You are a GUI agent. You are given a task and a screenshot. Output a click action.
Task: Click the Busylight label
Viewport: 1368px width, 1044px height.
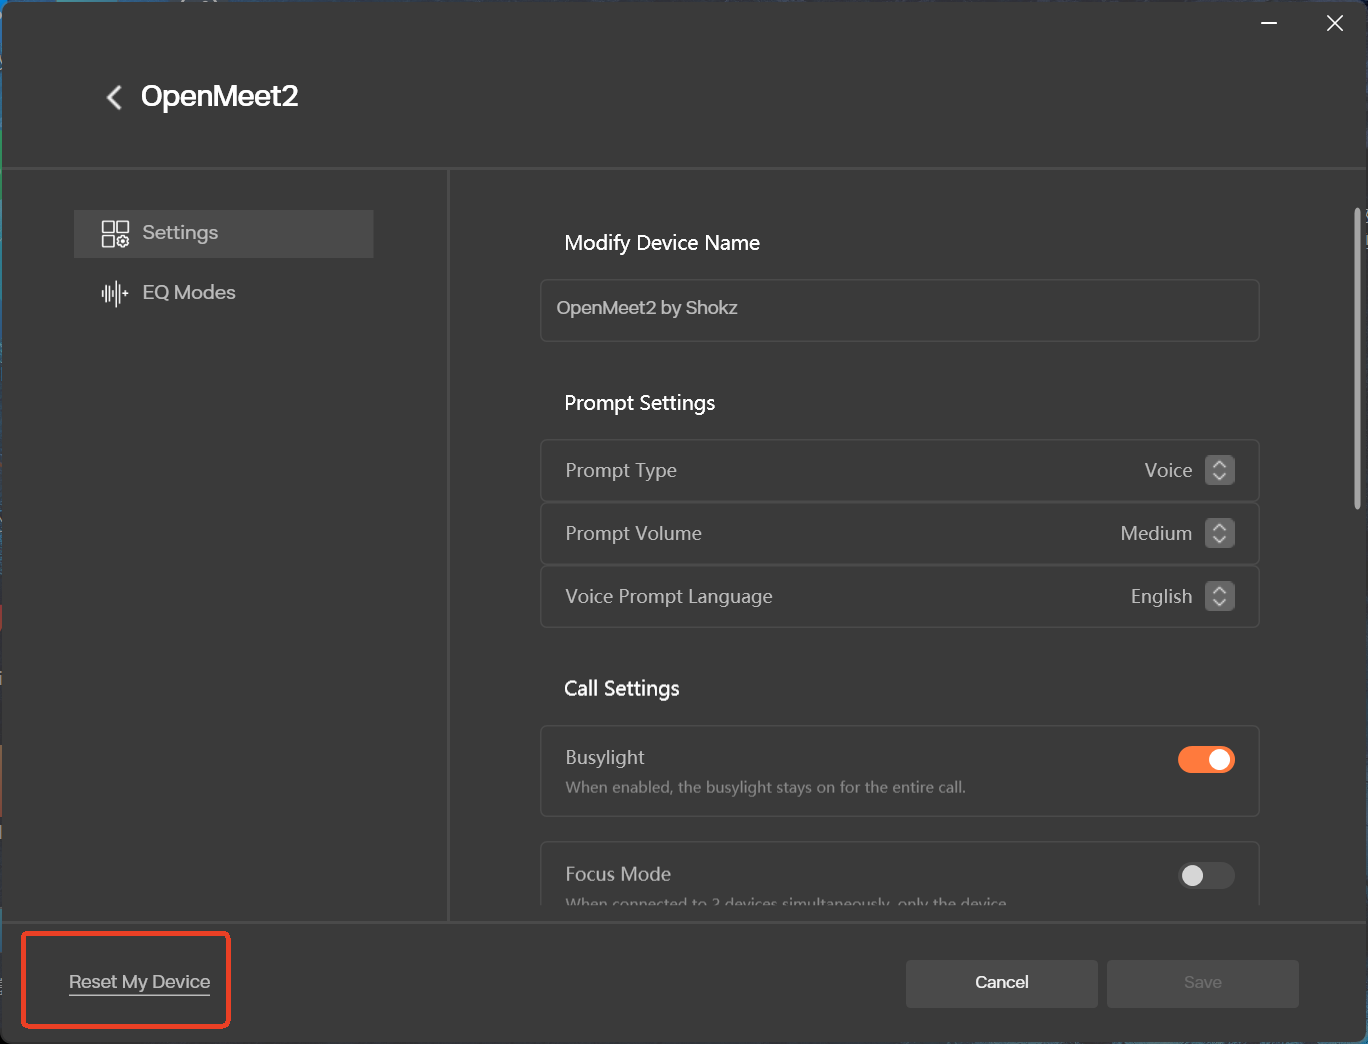(x=605, y=758)
